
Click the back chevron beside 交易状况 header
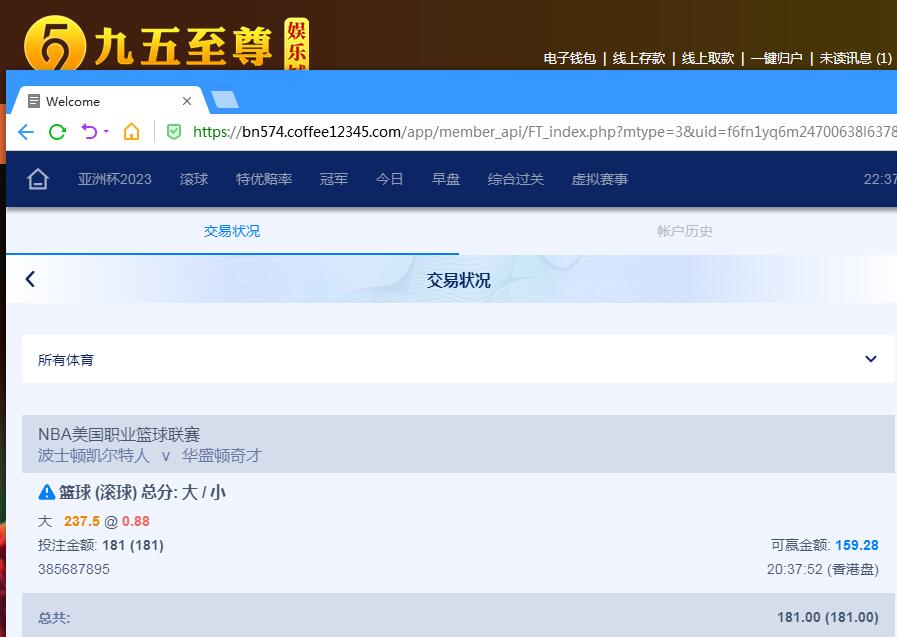coord(30,279)
